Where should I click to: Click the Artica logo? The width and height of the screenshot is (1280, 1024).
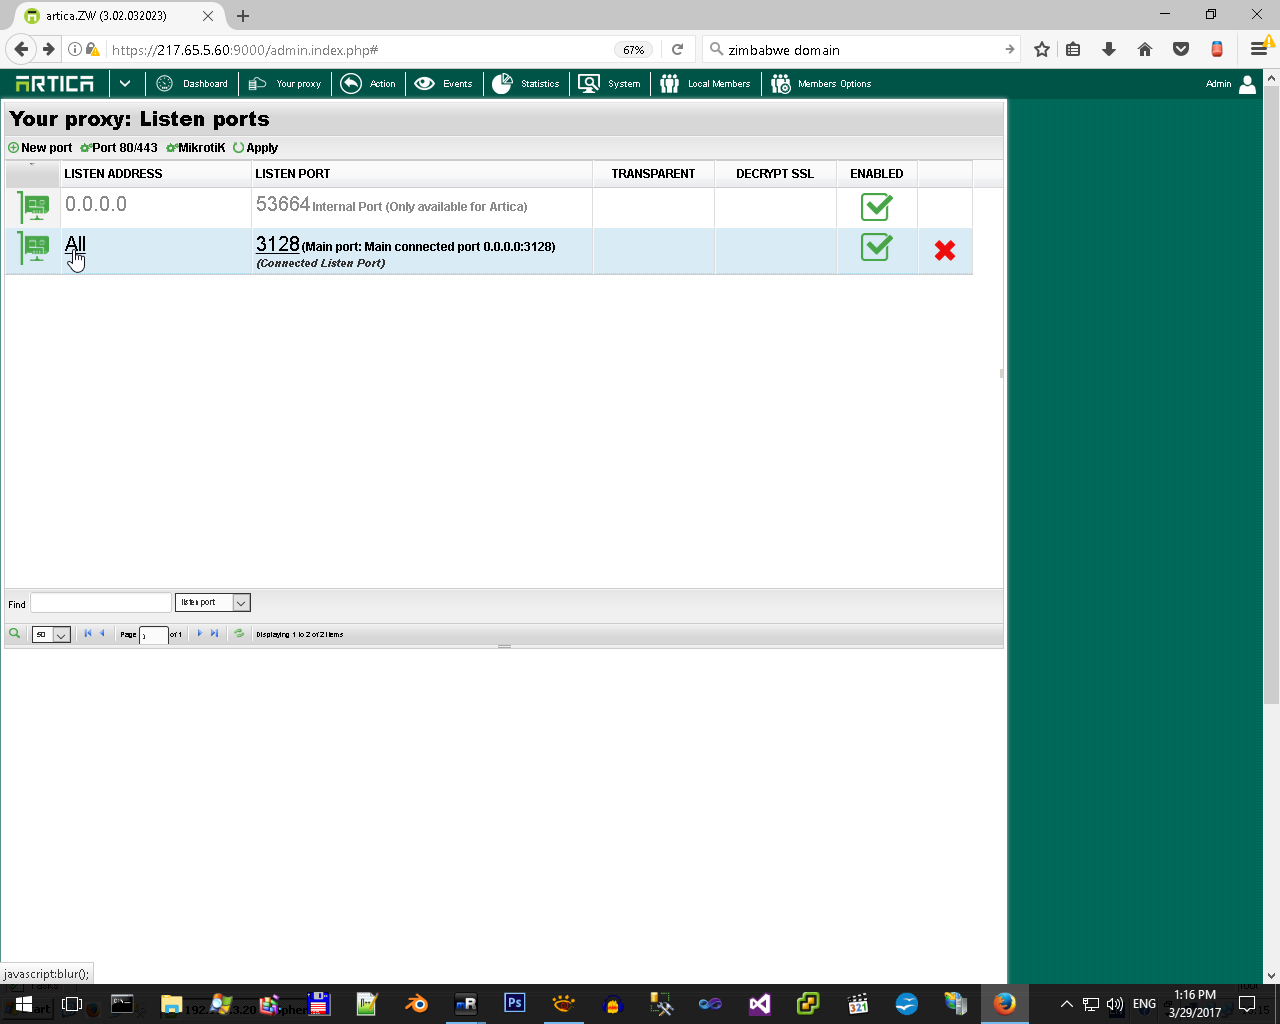[x=55, y=84]
